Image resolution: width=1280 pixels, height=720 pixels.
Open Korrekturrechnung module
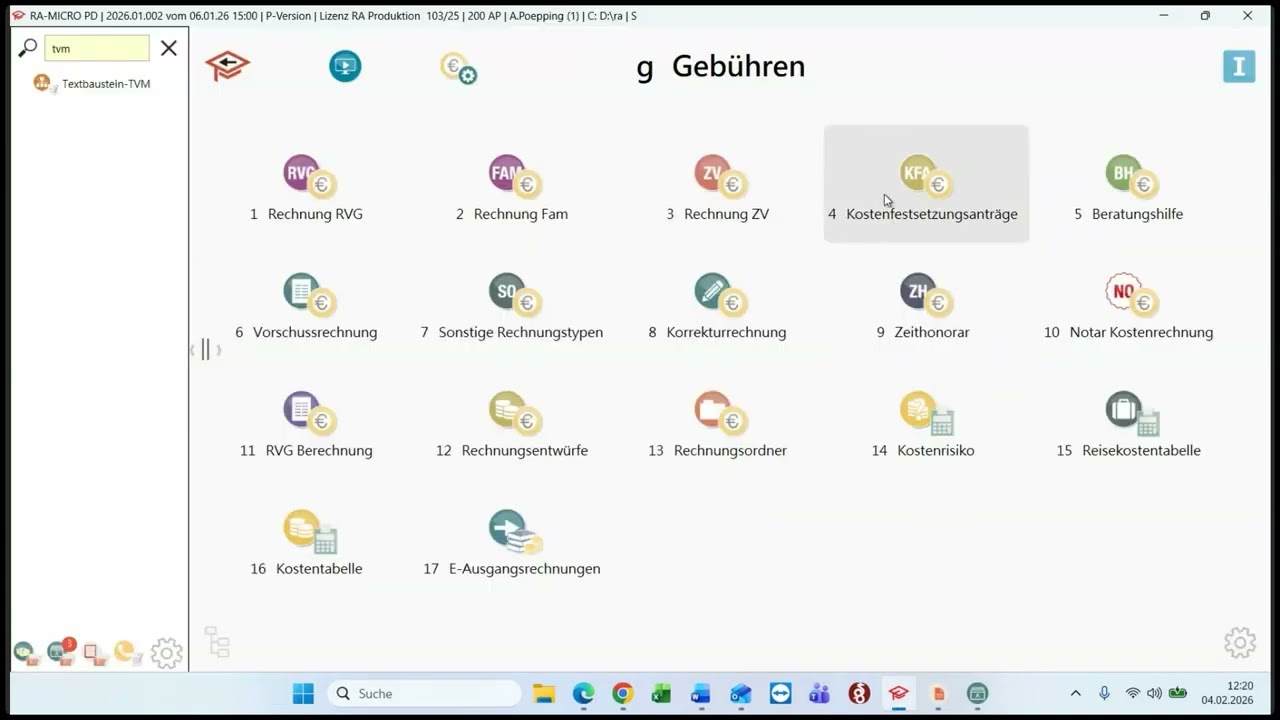[717, 306]
